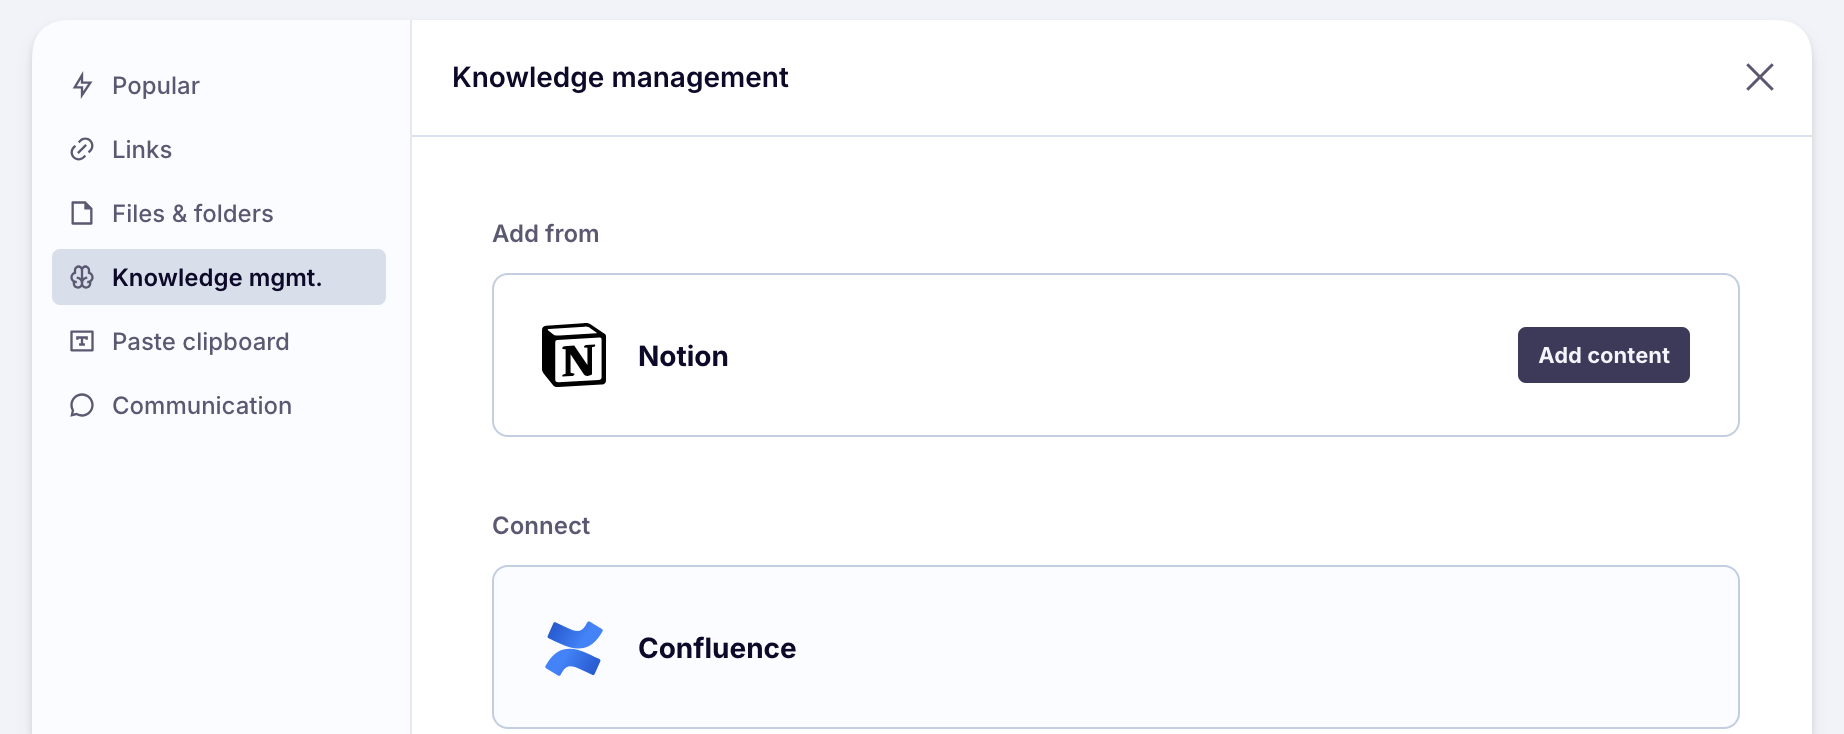This screenshot has height=734, width=1844.
Task: Click the Confluence name text
Action: (717, 648)
